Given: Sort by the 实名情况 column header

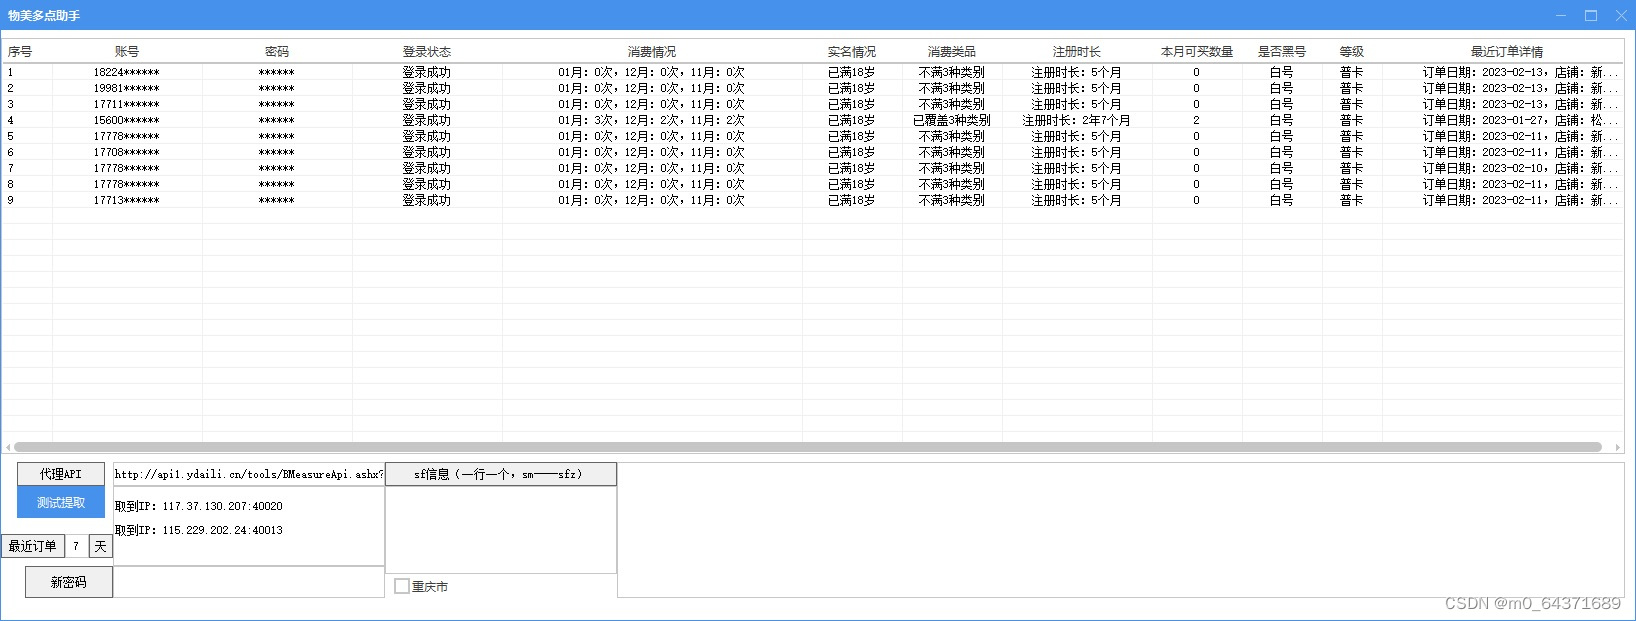Looking at the screenshot, I should click(852, 52).
